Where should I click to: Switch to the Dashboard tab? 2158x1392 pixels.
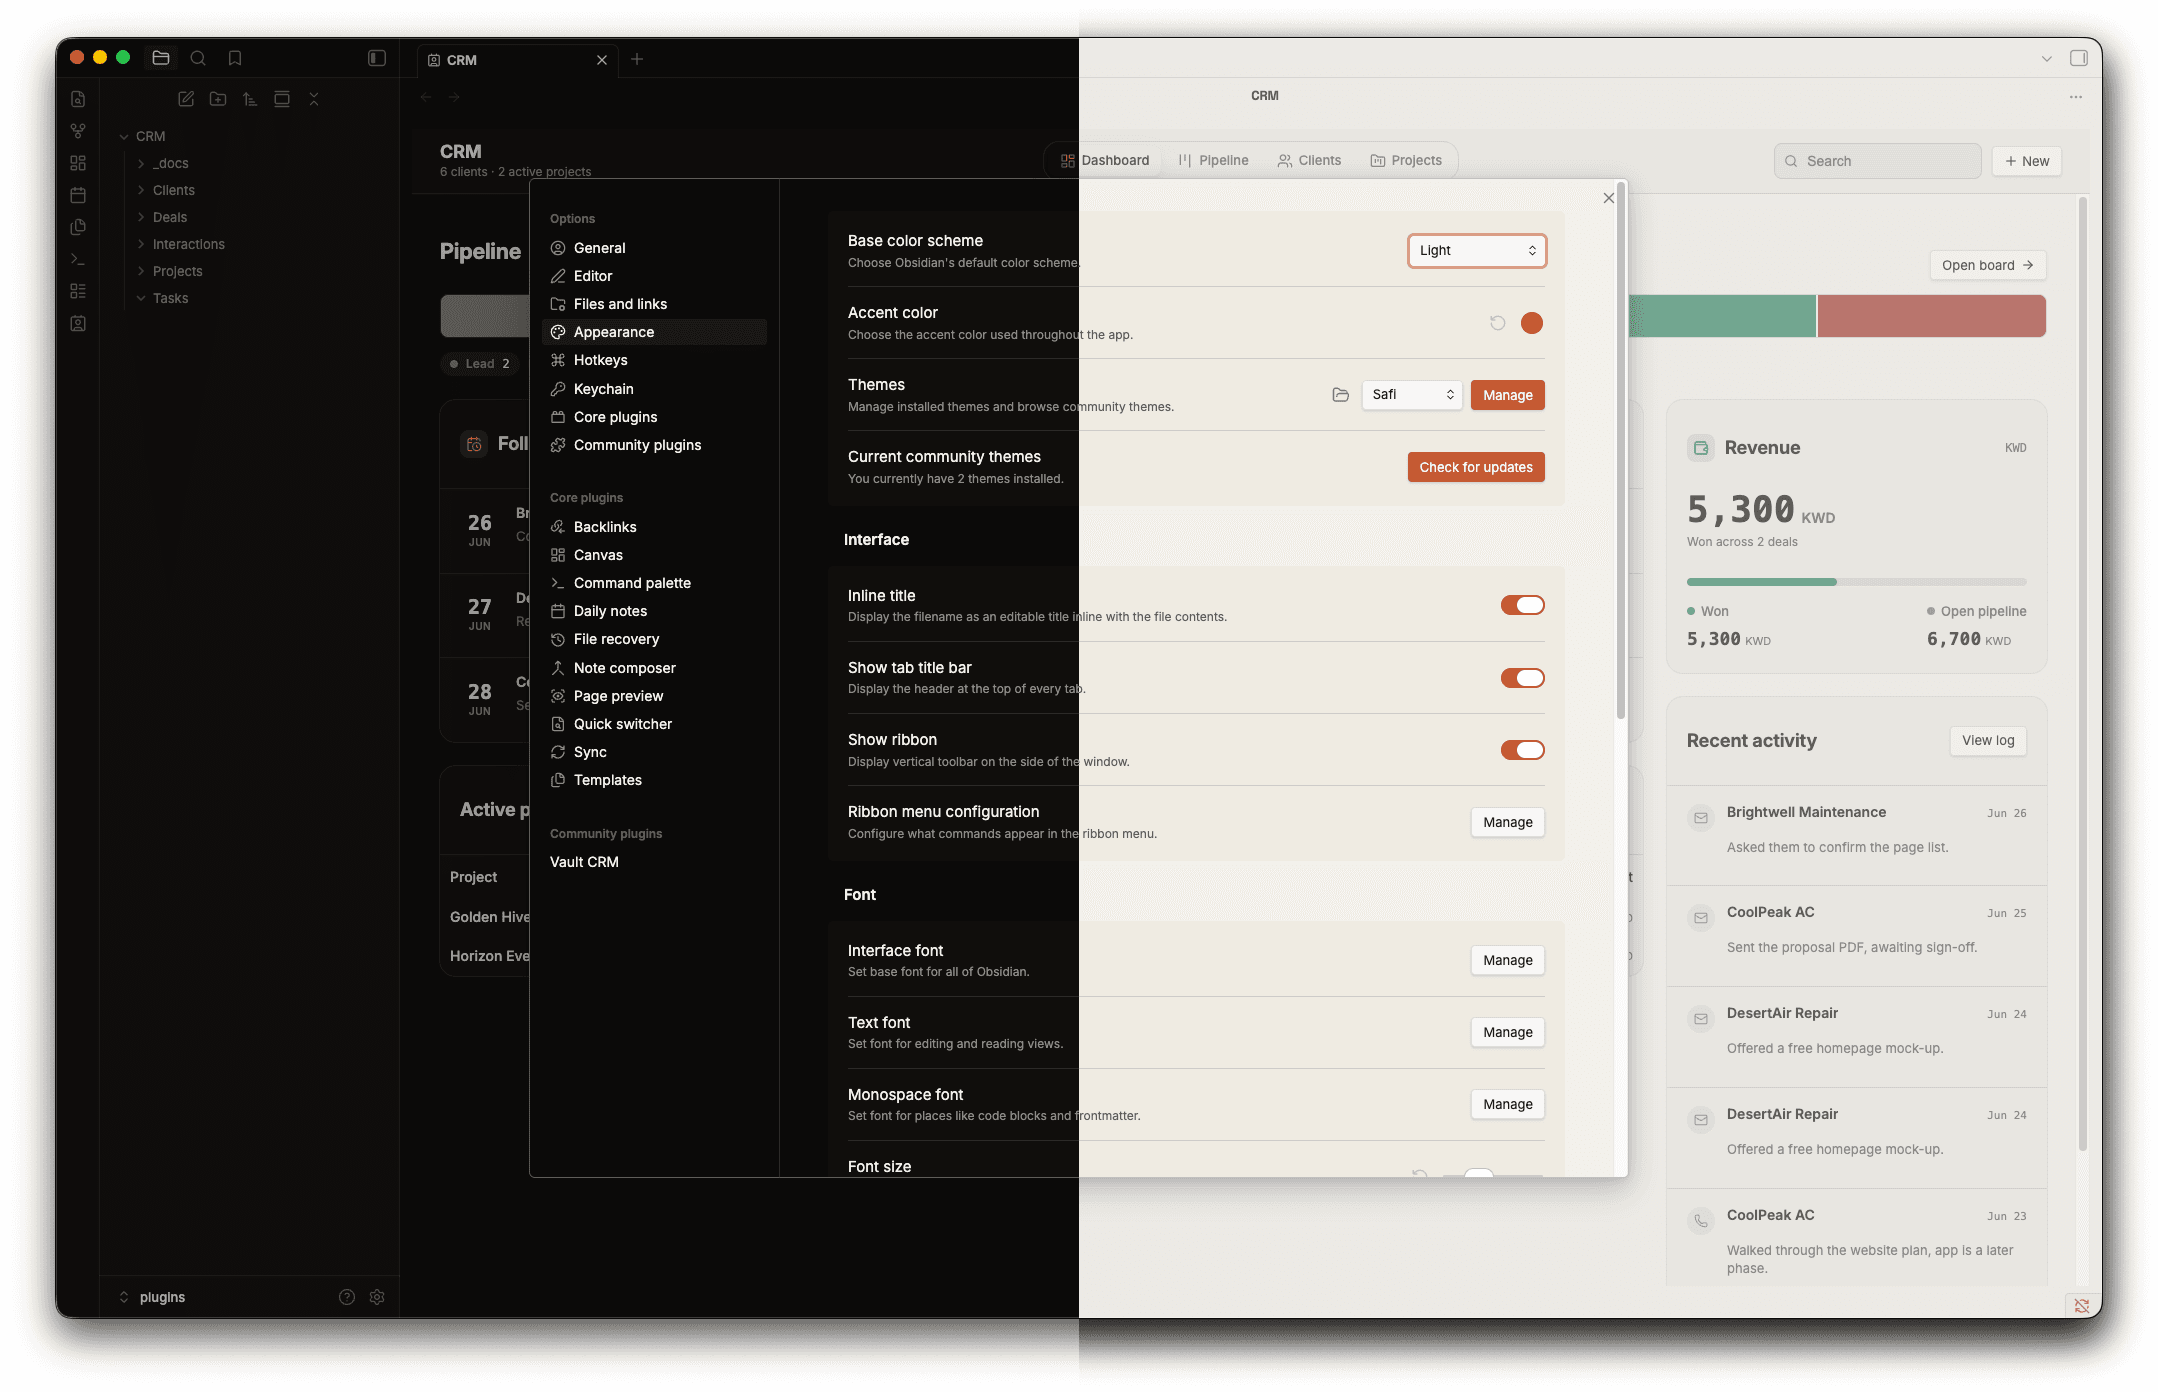click(1105, 160)
